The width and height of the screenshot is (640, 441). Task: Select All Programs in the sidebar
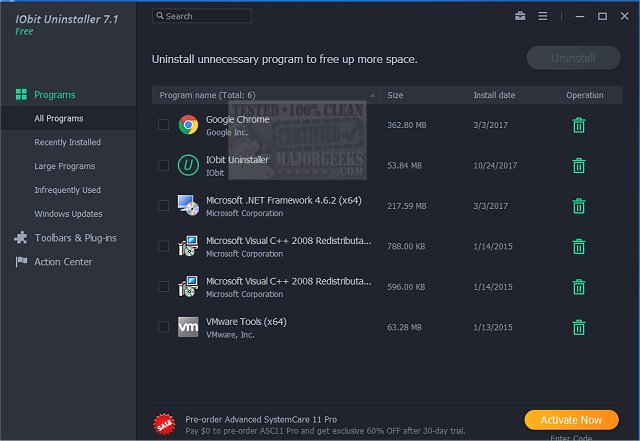coord(68,118)
